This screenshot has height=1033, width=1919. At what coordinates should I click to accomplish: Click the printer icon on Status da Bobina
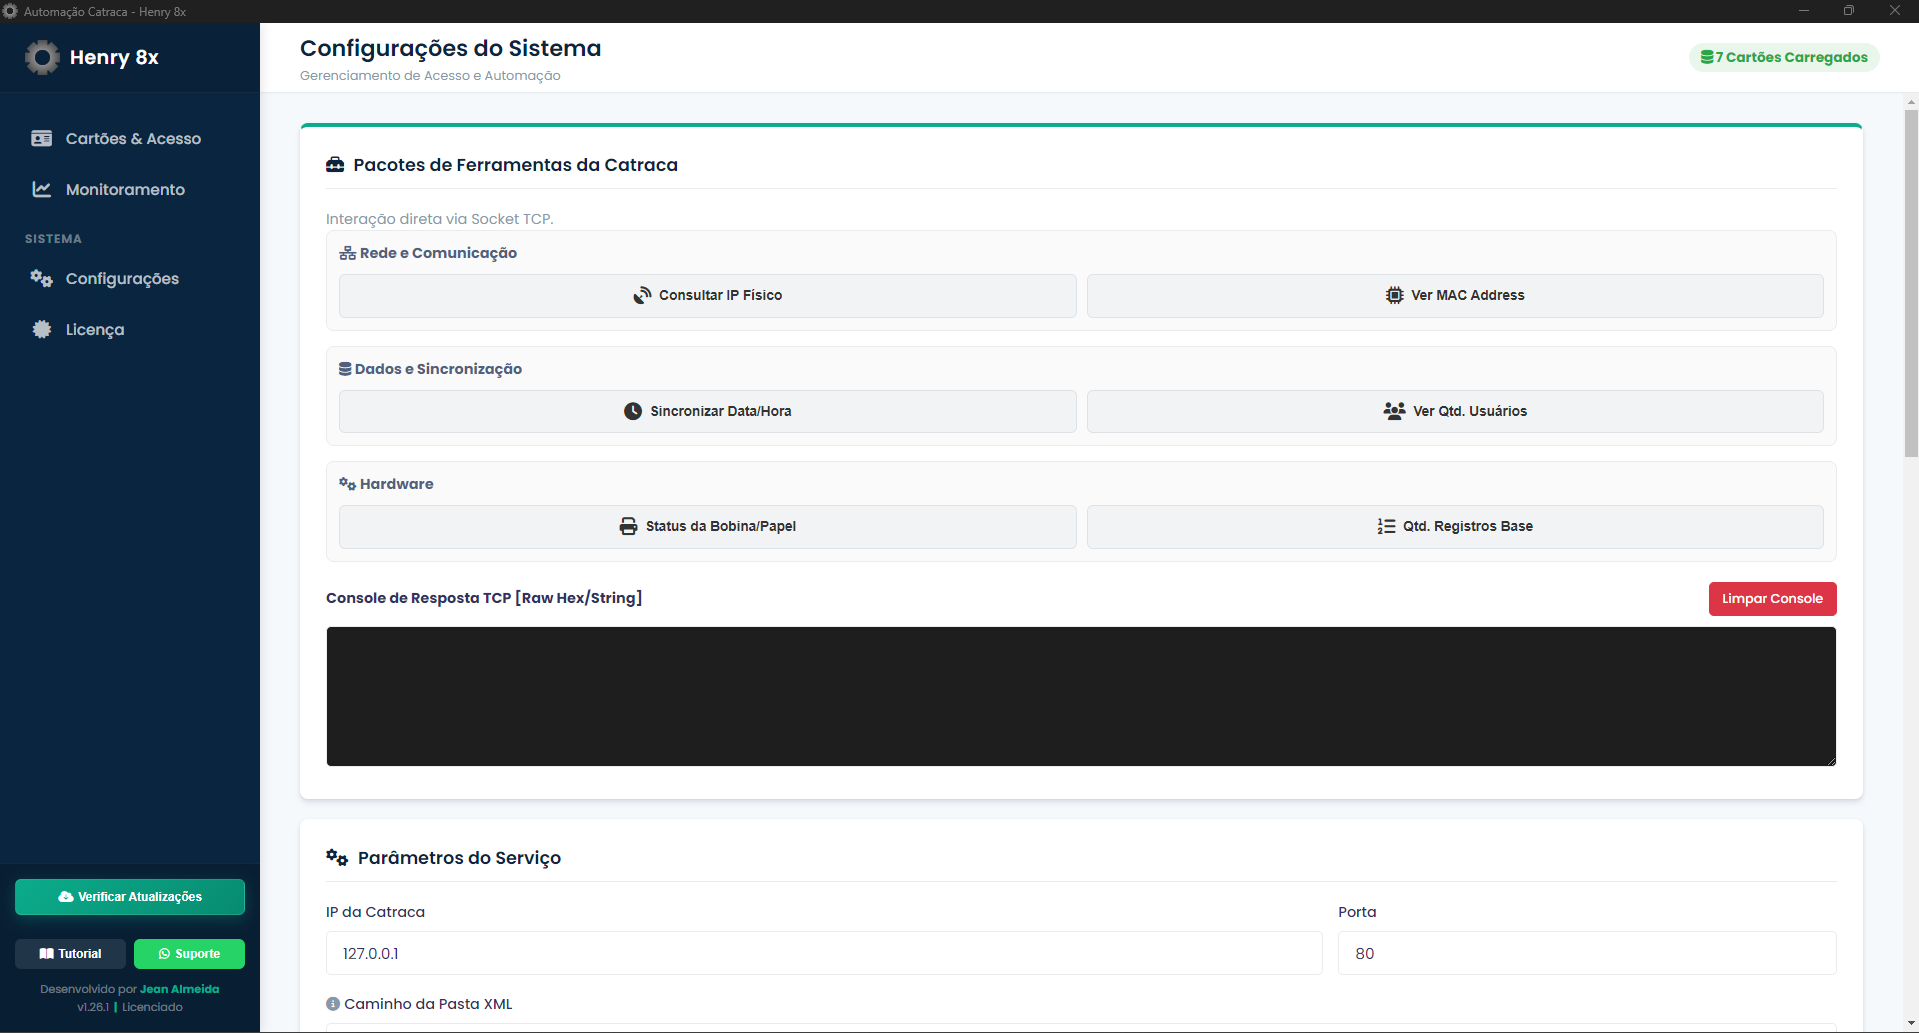click(628, 526)
